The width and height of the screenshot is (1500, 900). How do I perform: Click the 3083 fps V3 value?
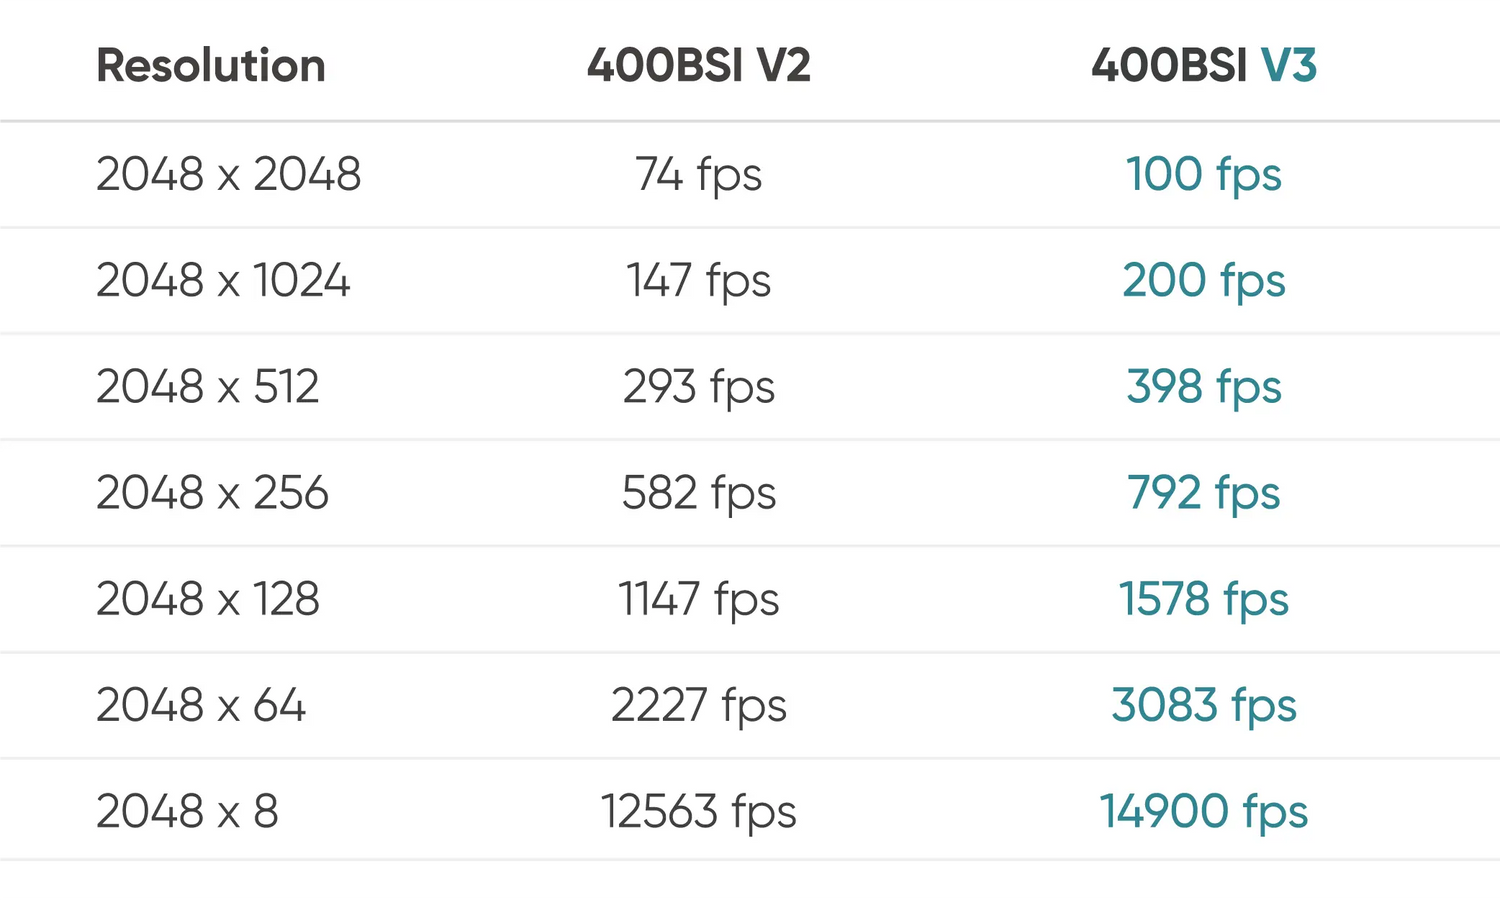pyautogui.click(x=1203, y=705)
